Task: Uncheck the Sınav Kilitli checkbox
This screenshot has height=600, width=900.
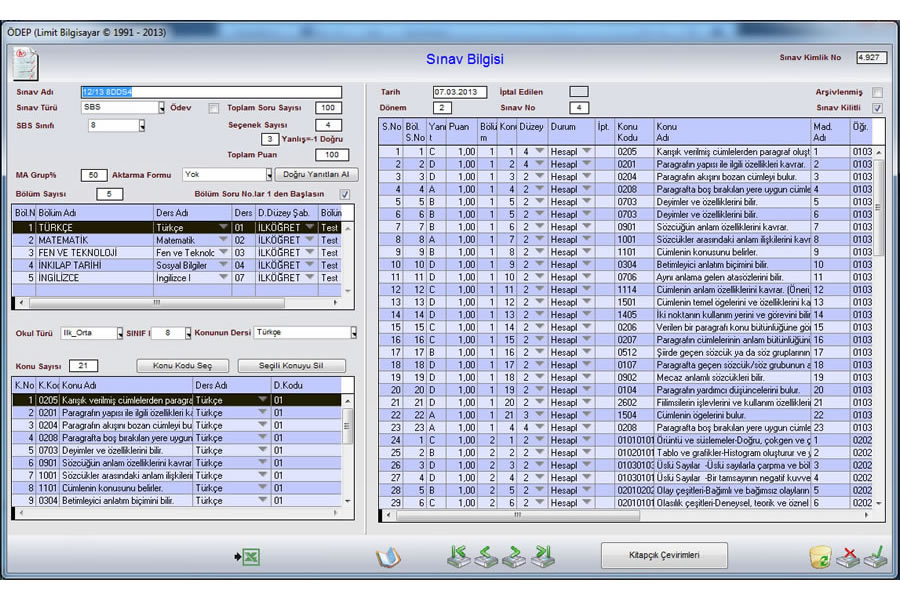Action: pos(877,108)
